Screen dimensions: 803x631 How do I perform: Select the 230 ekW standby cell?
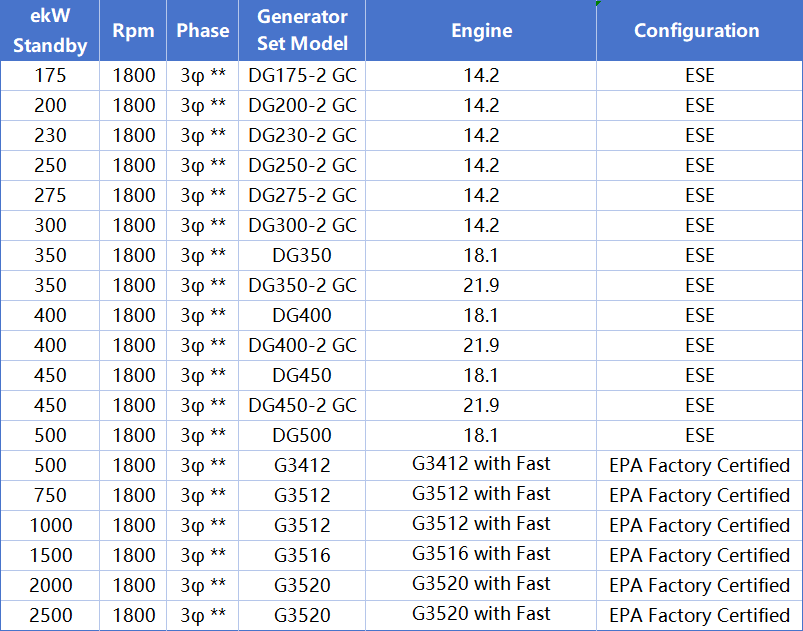[50, 136]
